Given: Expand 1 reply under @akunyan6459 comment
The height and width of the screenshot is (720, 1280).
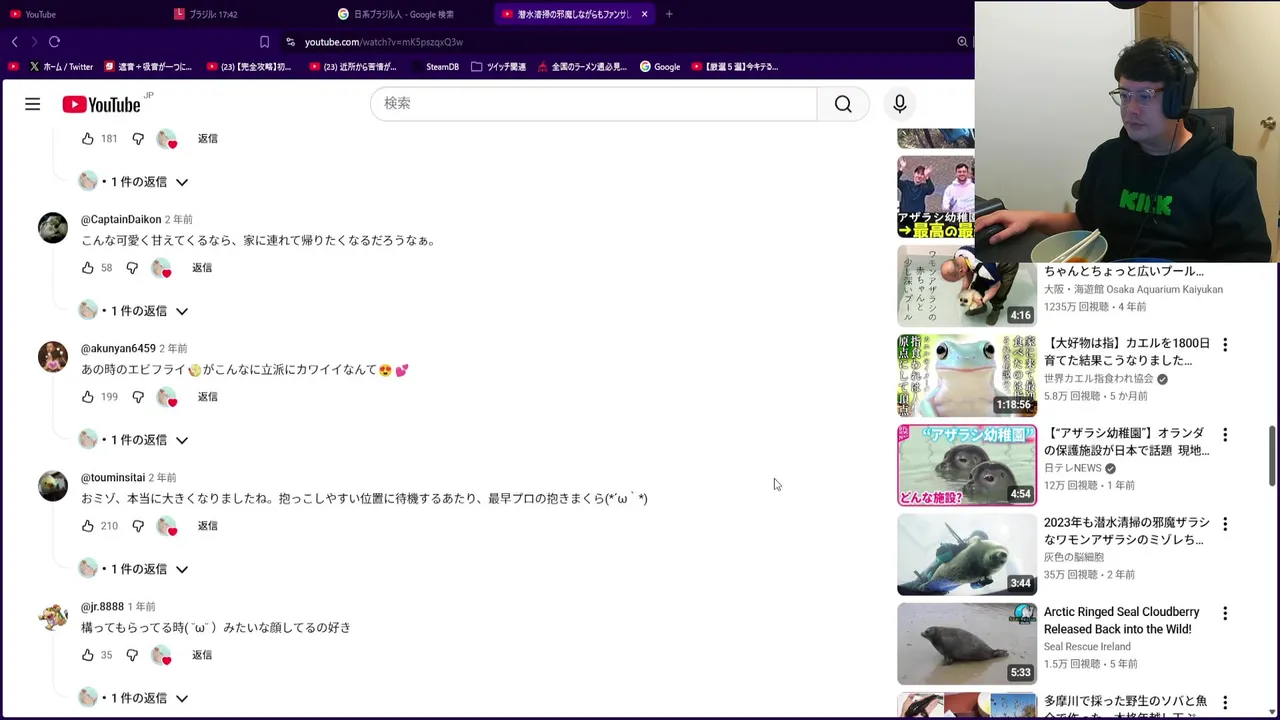Looking at the screenshot, I should pos(134,440).
